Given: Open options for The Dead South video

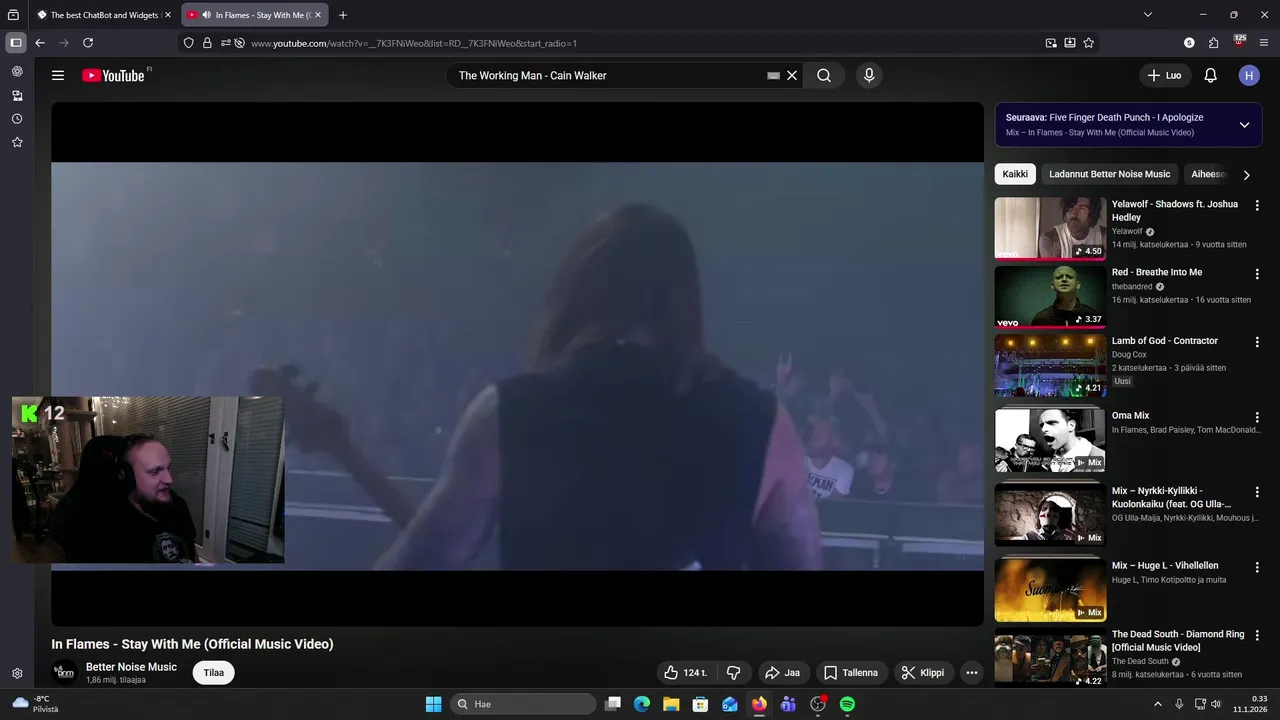Looking at the screenshot, I should point(1257,635).
